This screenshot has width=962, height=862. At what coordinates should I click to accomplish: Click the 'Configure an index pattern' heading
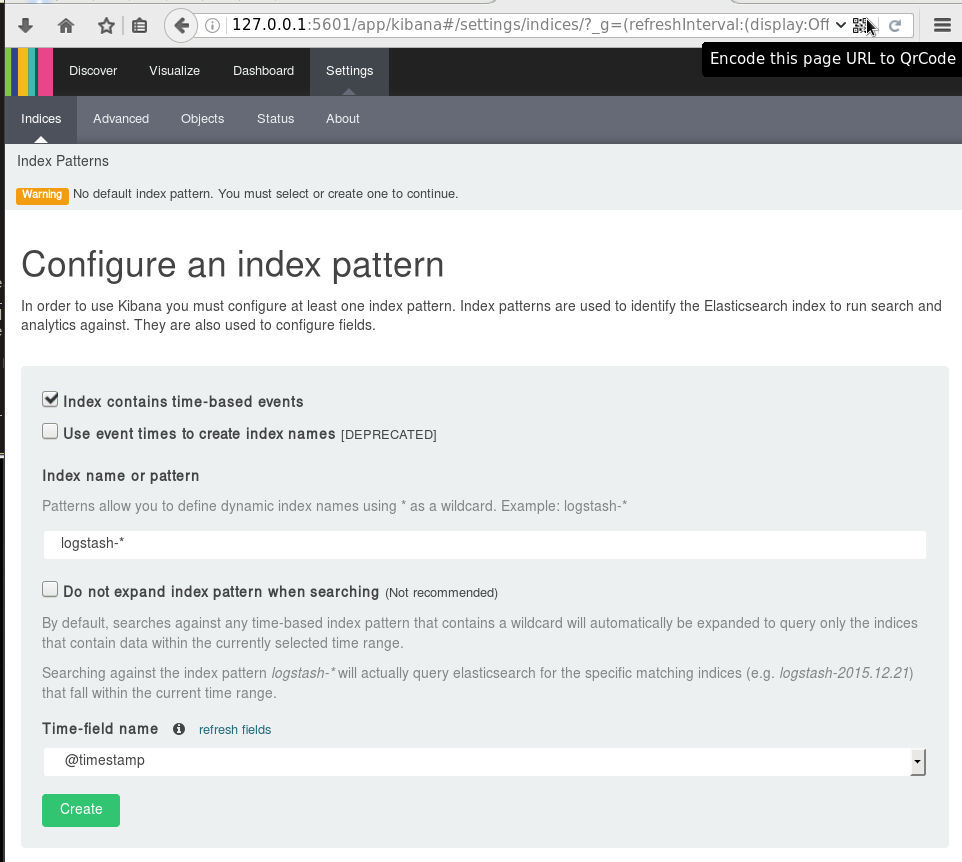coord(233,265)
